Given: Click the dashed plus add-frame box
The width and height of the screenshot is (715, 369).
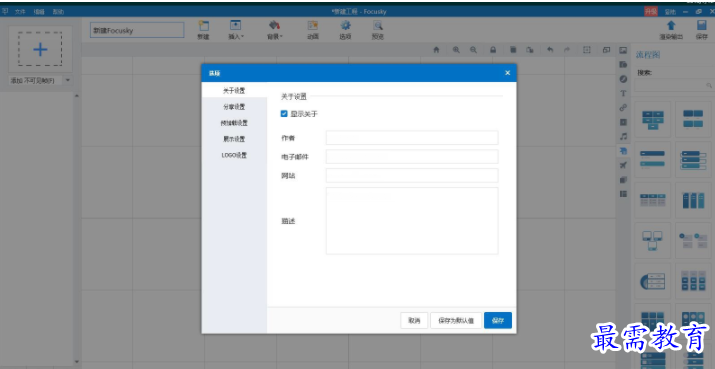Looking at the screenshot, I should point(40,49).
